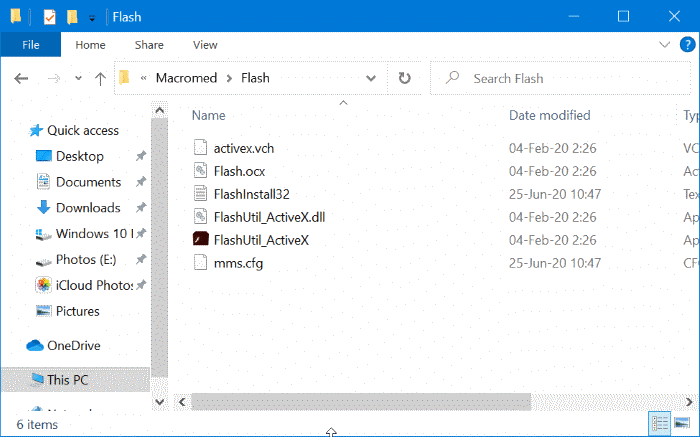Open Pictures in the navigation pane
700x437 pixels.
[x=78, y=312]
